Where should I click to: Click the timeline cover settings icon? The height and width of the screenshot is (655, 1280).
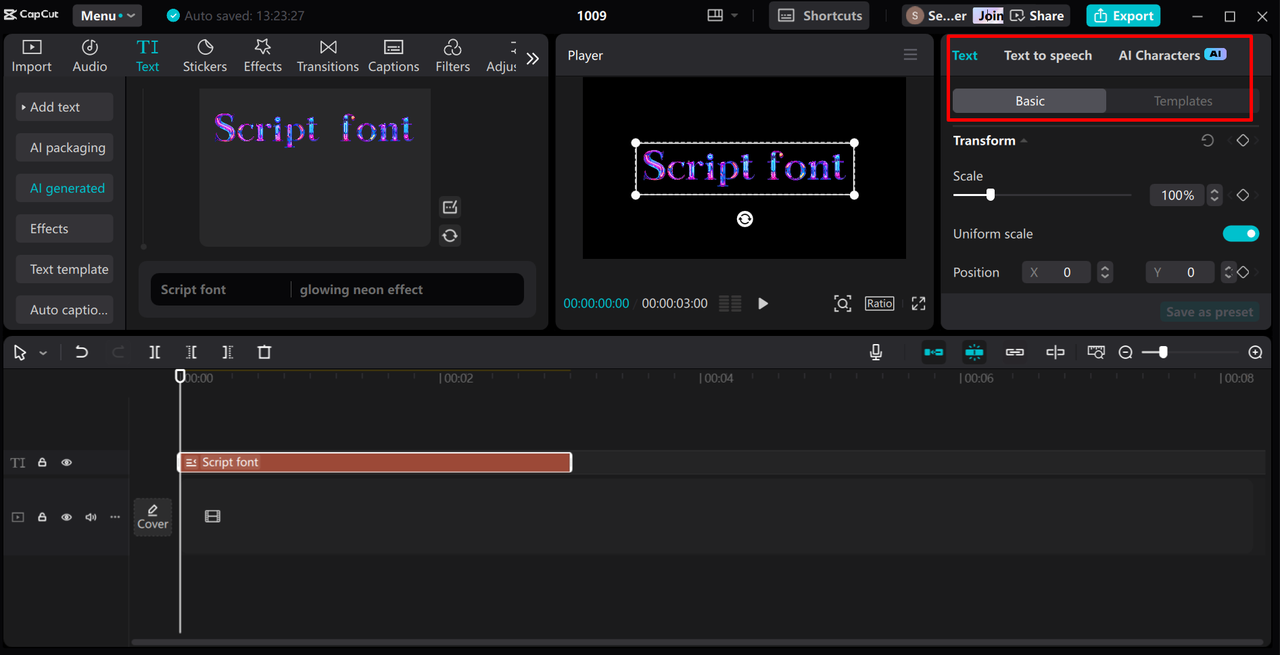pyautogui.click(x=1096, y=352)
